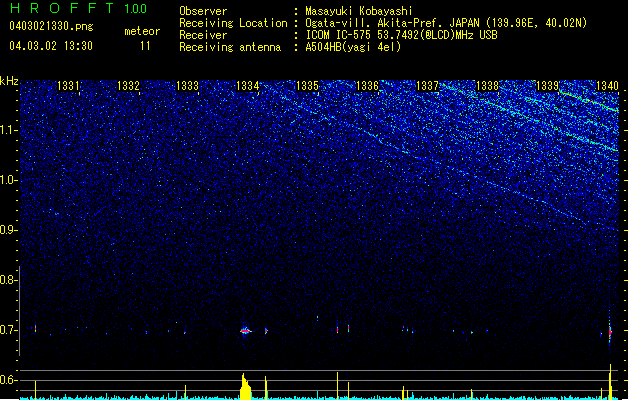Click the 0.9 kHz axis label
Screen dimensions: 629x400
tap(9, 230)
